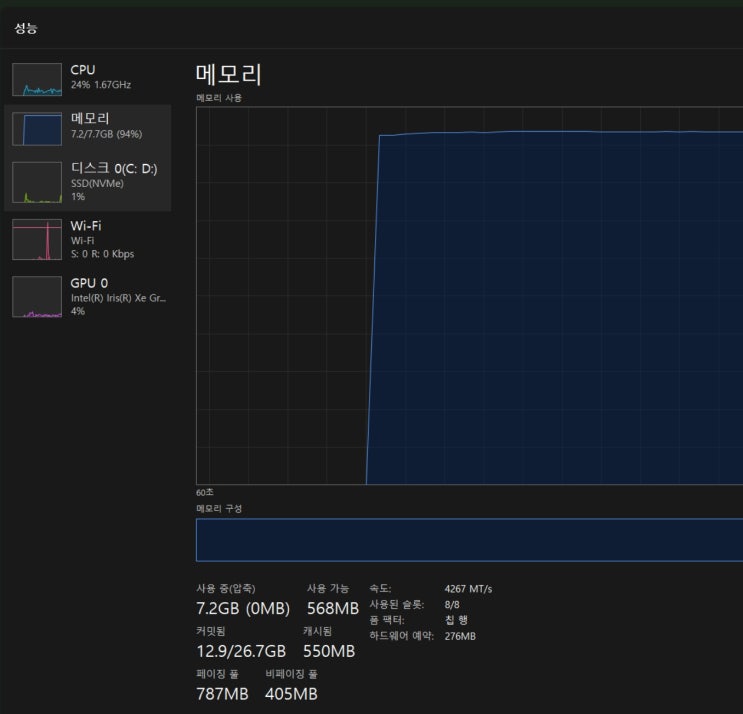This screenshot has width=743, height=714.
Task: Click the 8/8 slots used value
Action: point(452,605)
